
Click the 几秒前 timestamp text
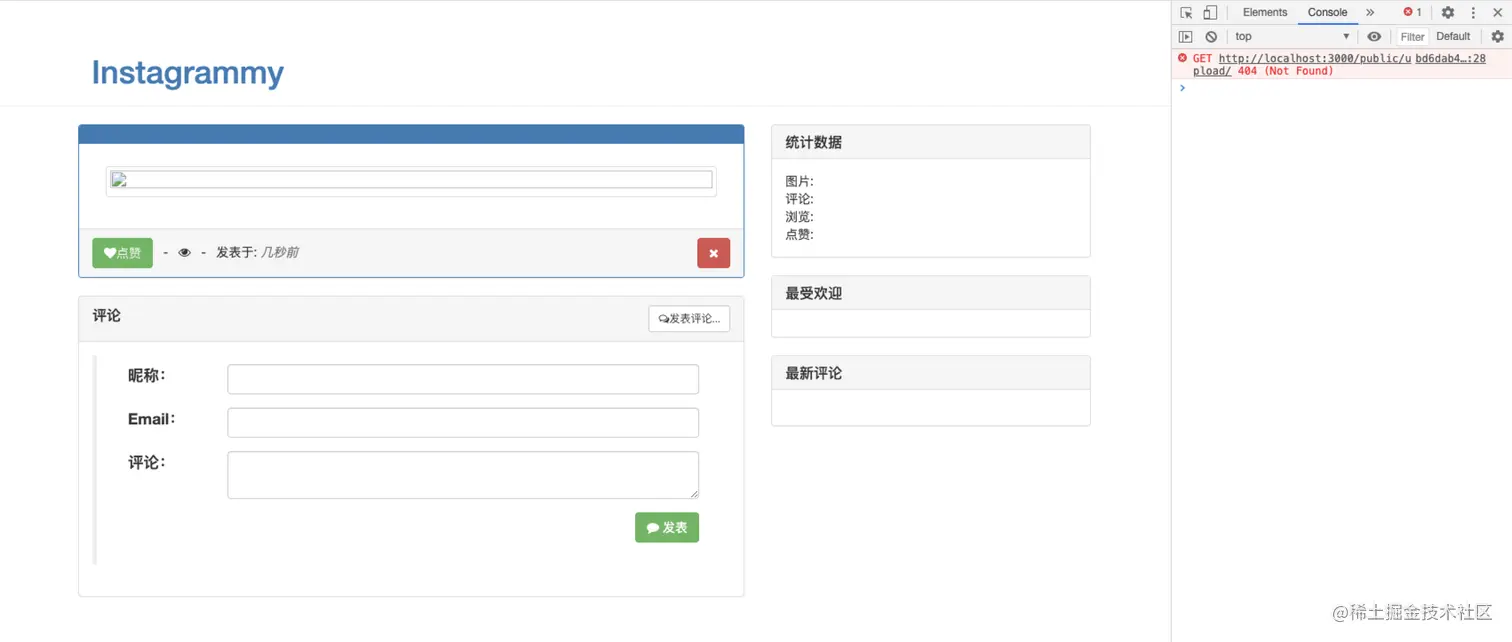pyautogui.click(x=280, y=253)
